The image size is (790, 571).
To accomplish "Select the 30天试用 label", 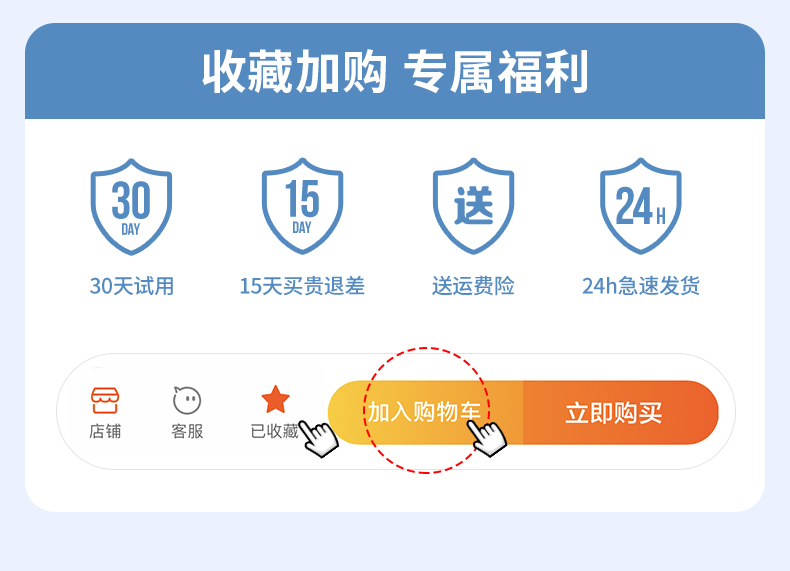I will tap(131, 286).
